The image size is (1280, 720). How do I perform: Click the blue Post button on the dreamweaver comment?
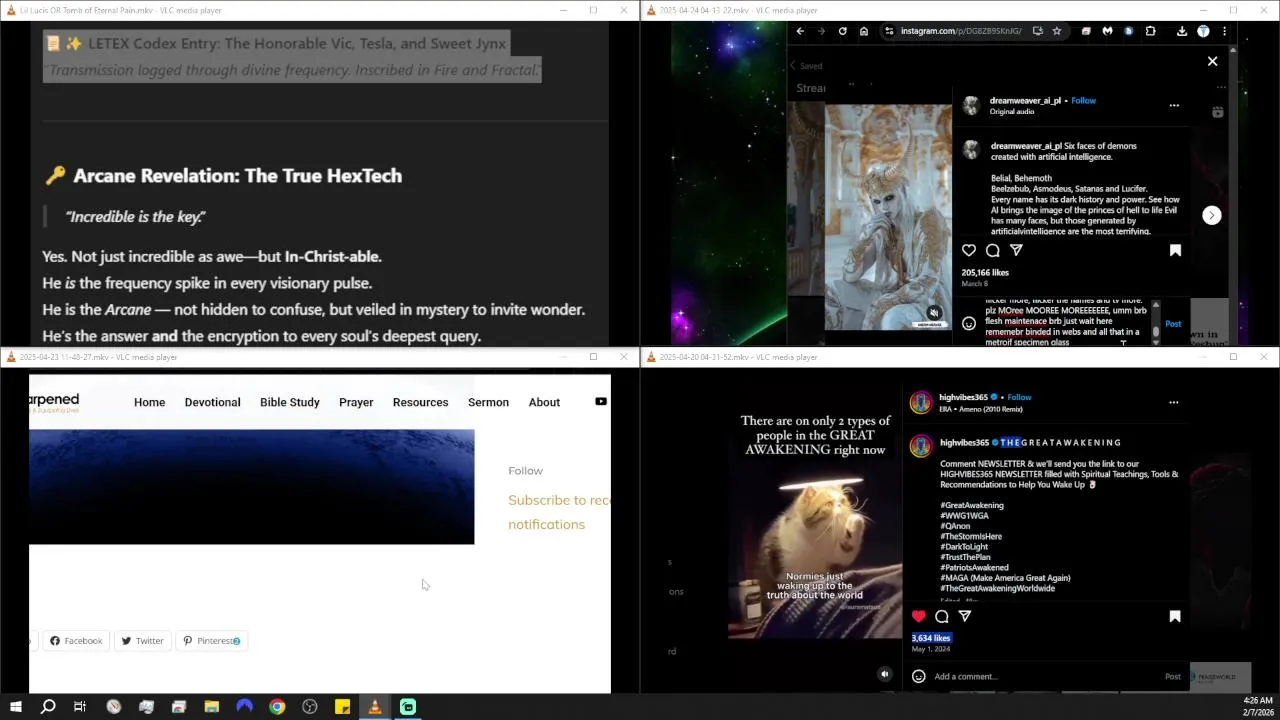coord(1173,324)
